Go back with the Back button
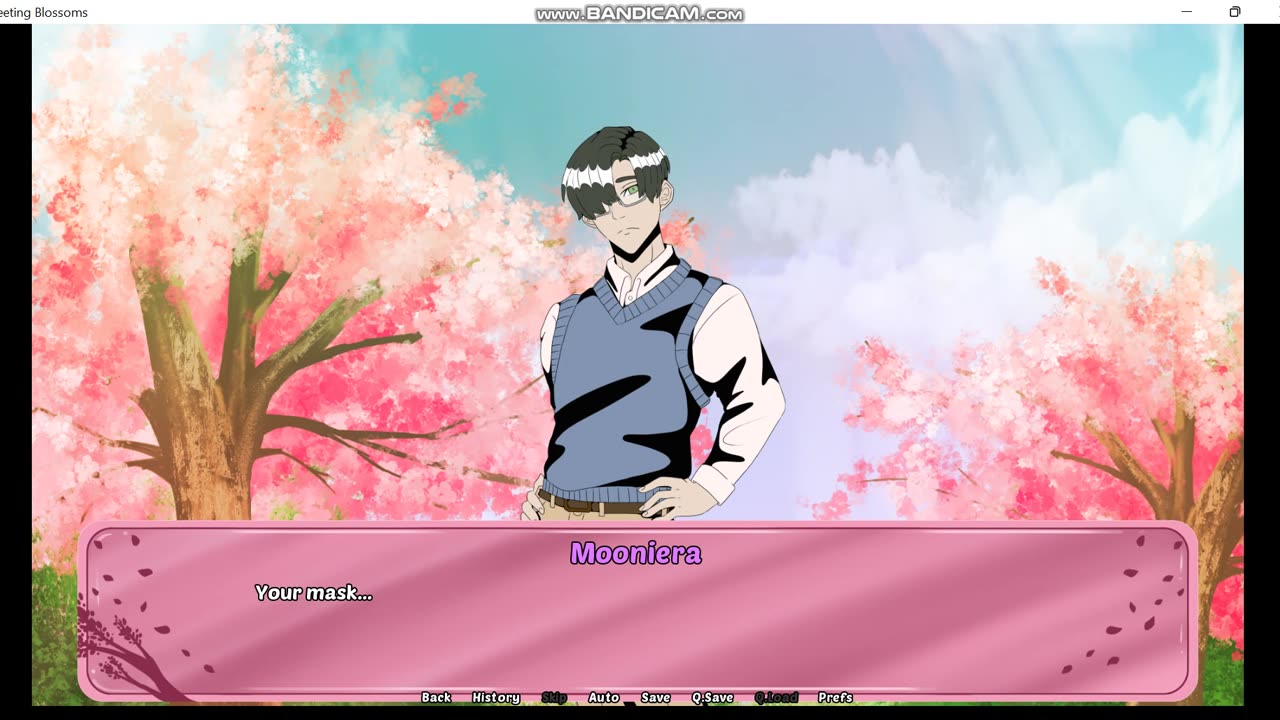Viewport: 1280px width, 720px height. (436, 697)
